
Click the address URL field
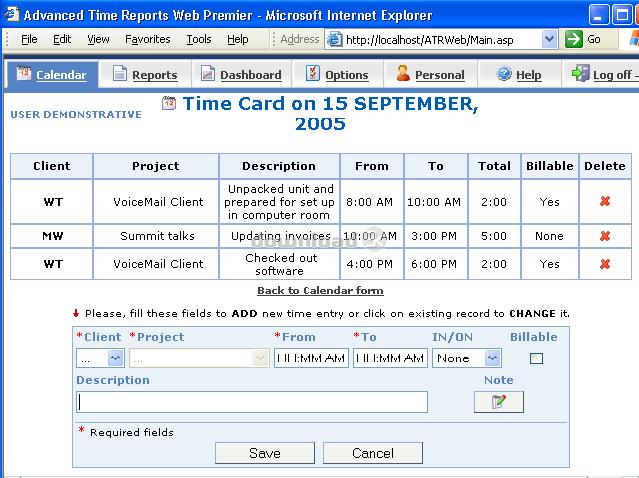point(443,40)
